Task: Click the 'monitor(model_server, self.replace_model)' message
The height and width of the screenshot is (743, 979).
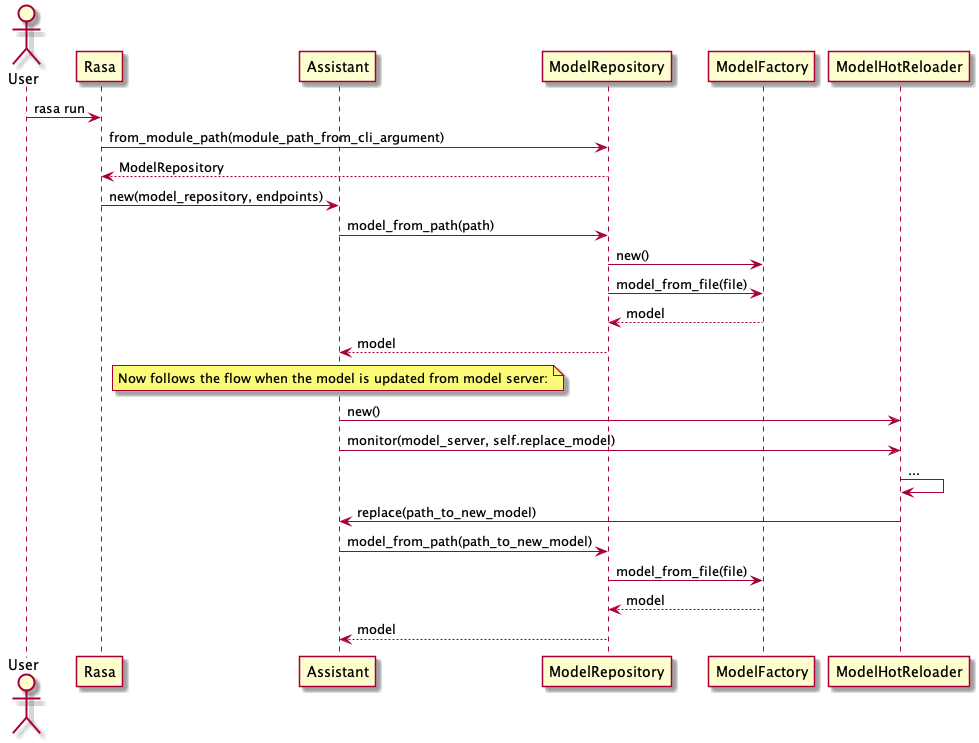Action: [x=481, y=441]
